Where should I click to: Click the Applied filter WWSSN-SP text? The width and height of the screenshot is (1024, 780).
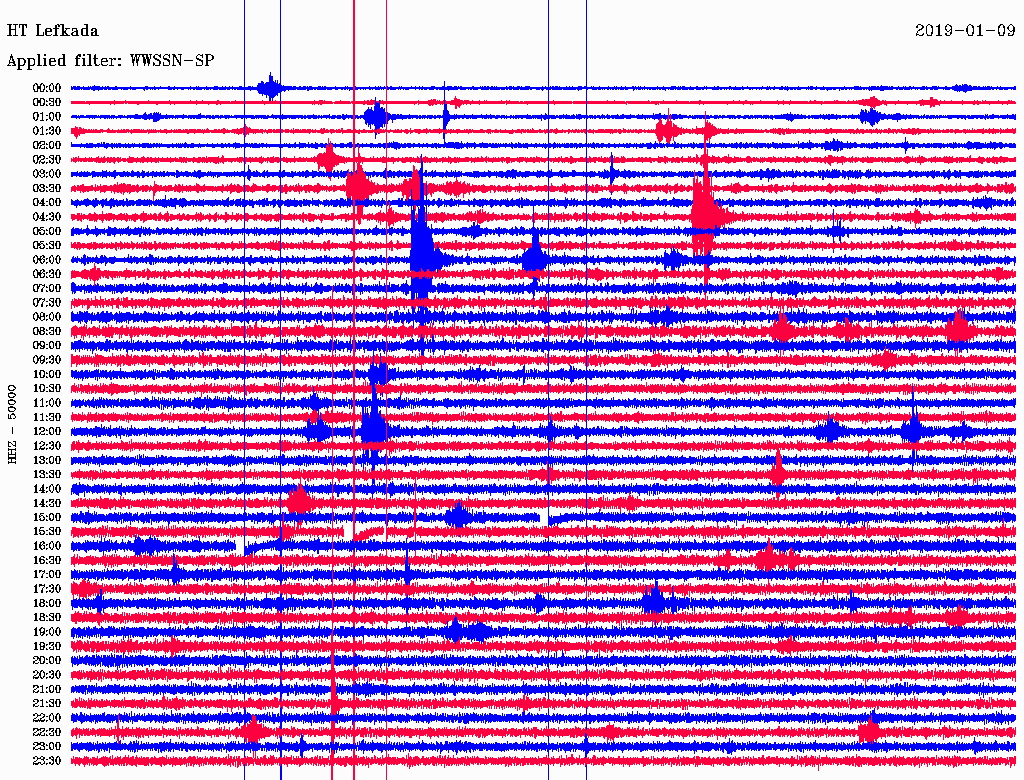tap(110, 61)
